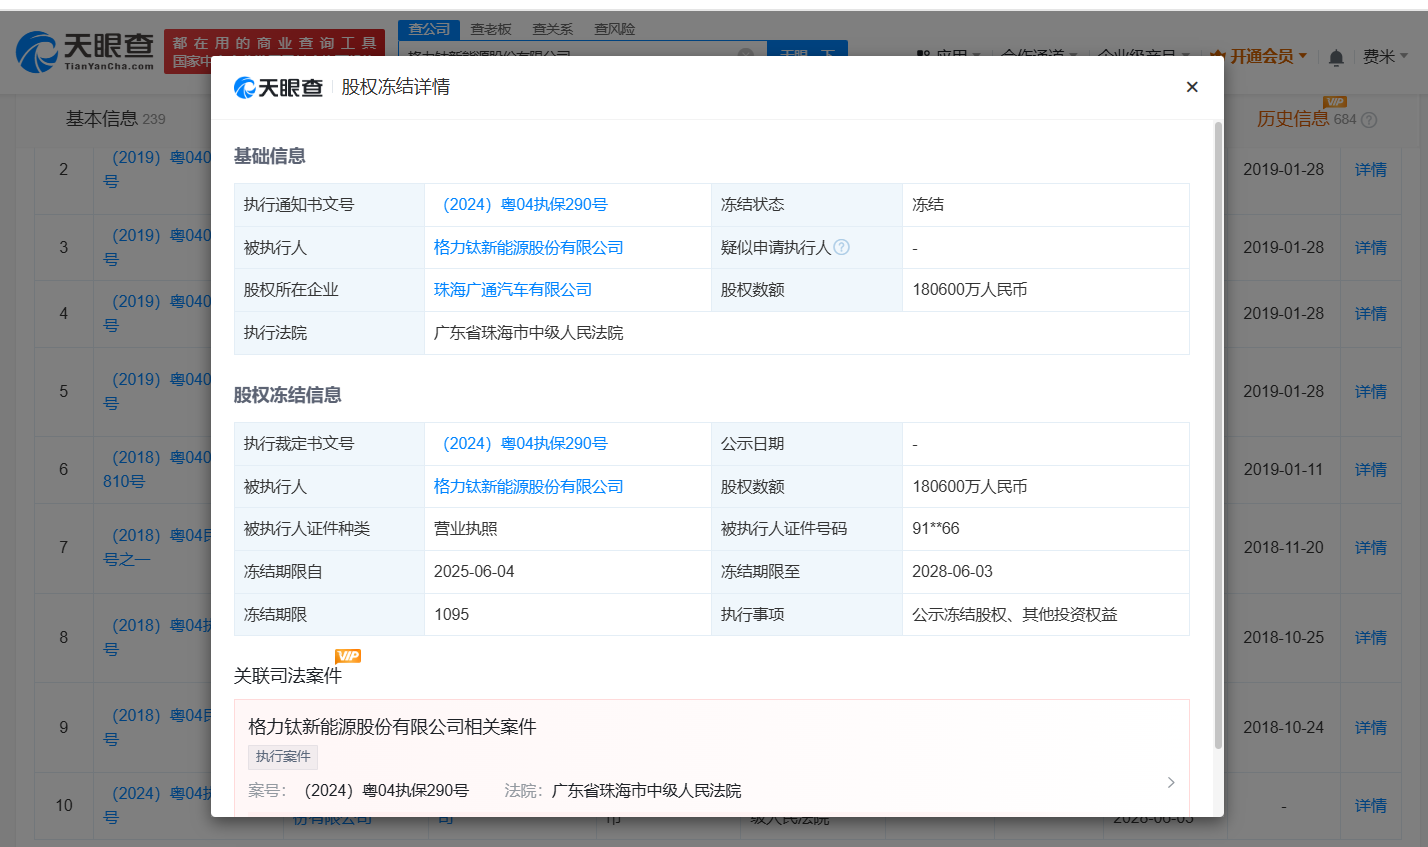
Task: Open 详情 for the 2018-10-25 row
Action: point(1371,638)
